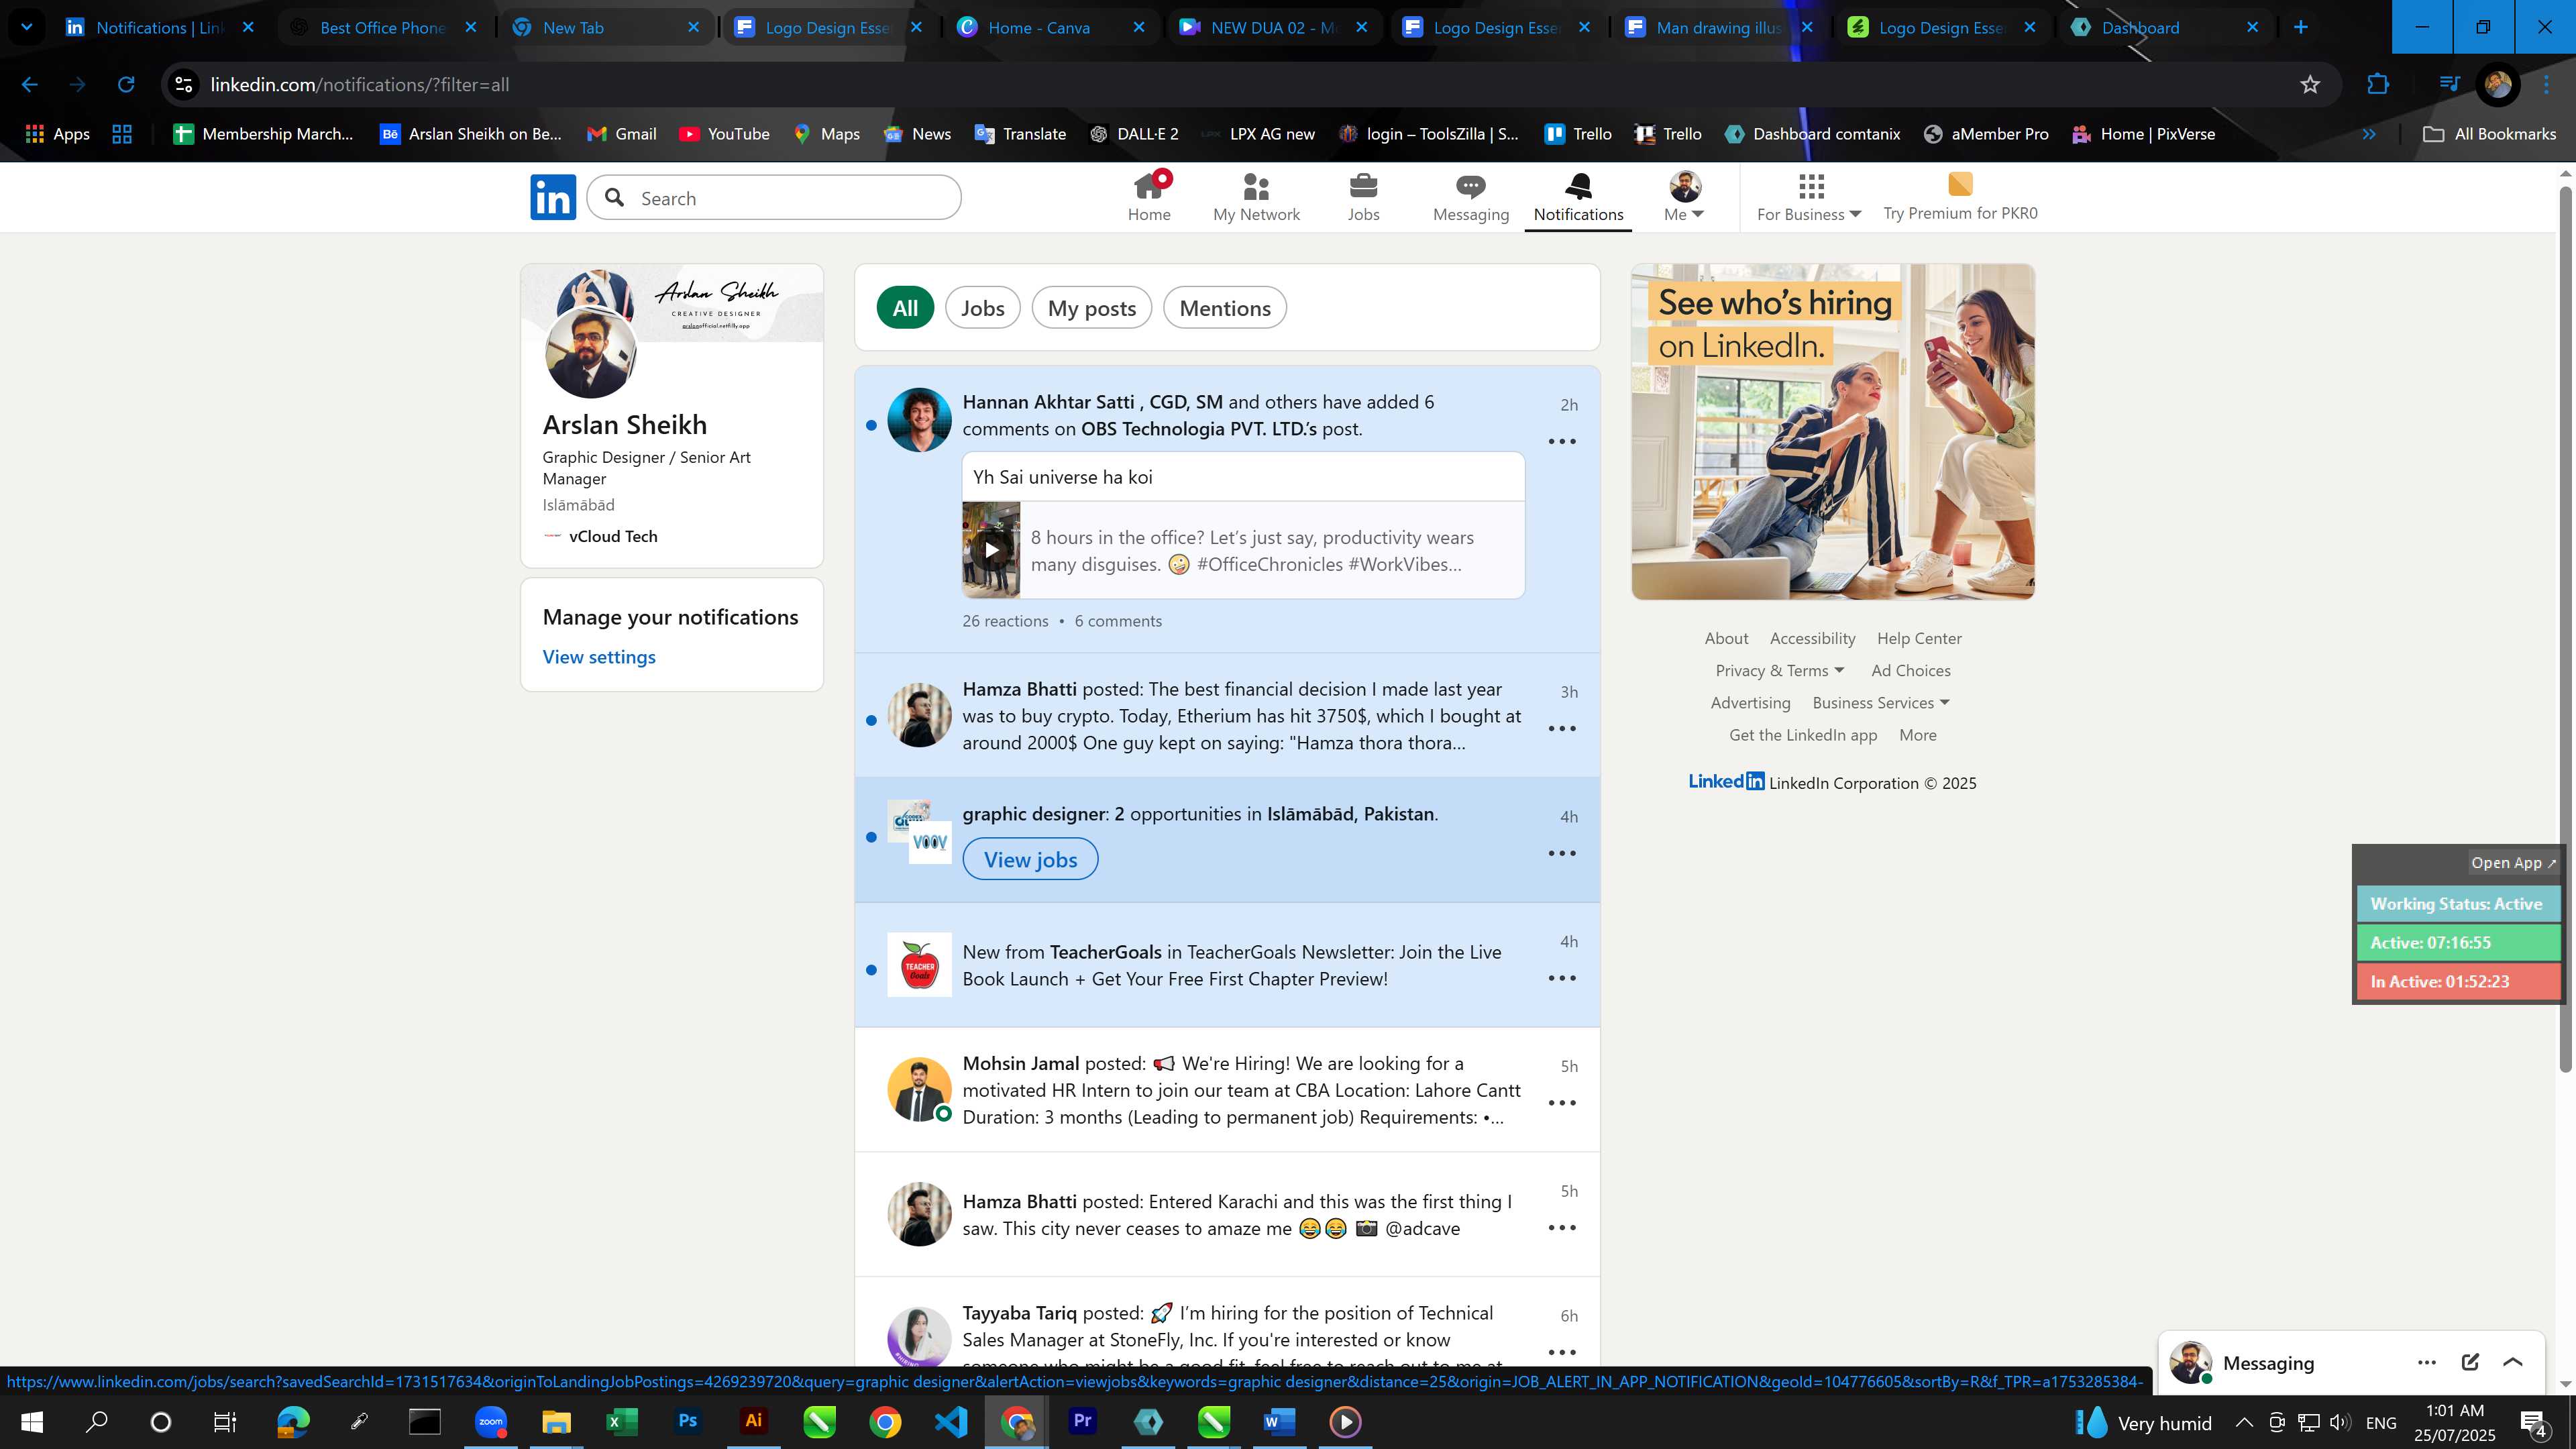Open options for TeacherGoals newsletter notification
The width and height of the screenshot is (2576, 1449).
tap(1562, 978)
